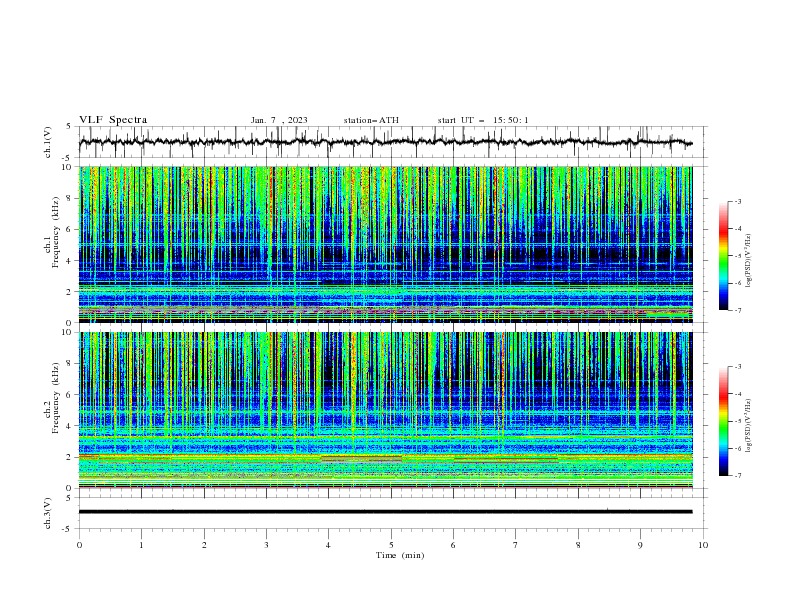Image resolution: width=792 pixels, height=612 pixels.
Task: Click the "Time (min)" axis label
Action: point(400,555)
